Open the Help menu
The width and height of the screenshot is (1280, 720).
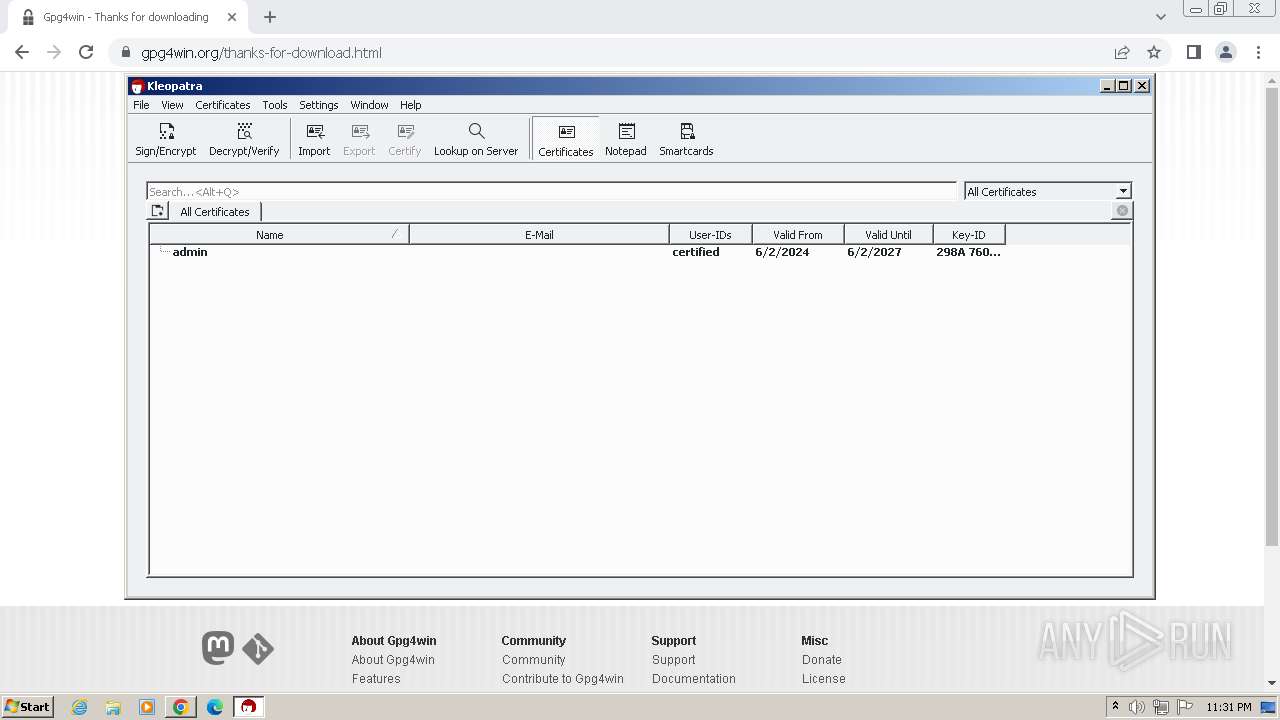coord(411,105)
